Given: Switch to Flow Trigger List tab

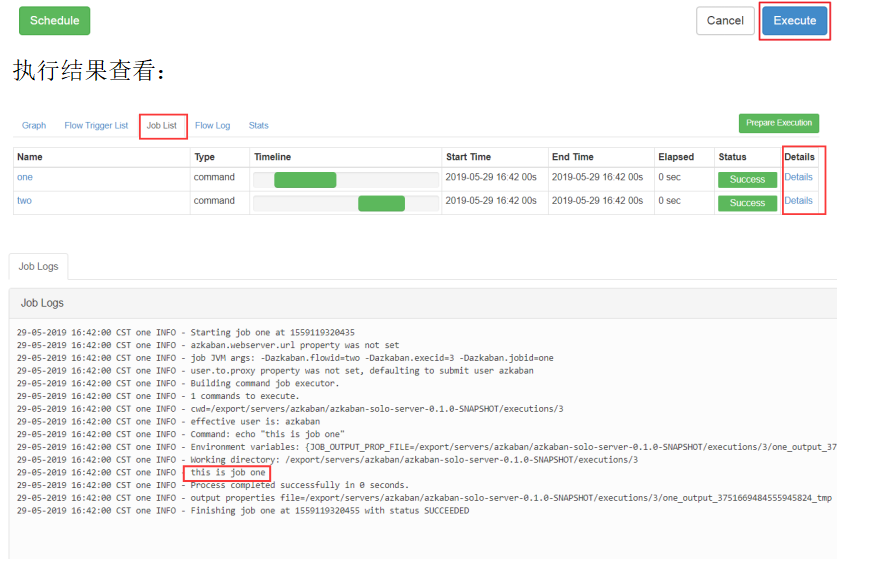Looking at the screenshot, I should pyautogui.click(x=96, y=125).
